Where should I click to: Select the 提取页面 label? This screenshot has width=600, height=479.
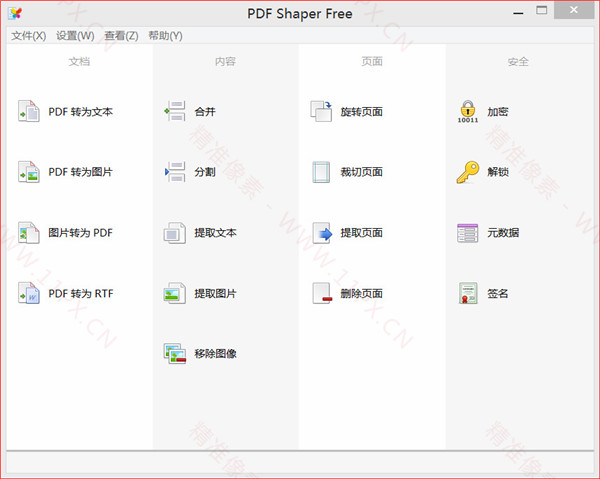tap(362, 233)
